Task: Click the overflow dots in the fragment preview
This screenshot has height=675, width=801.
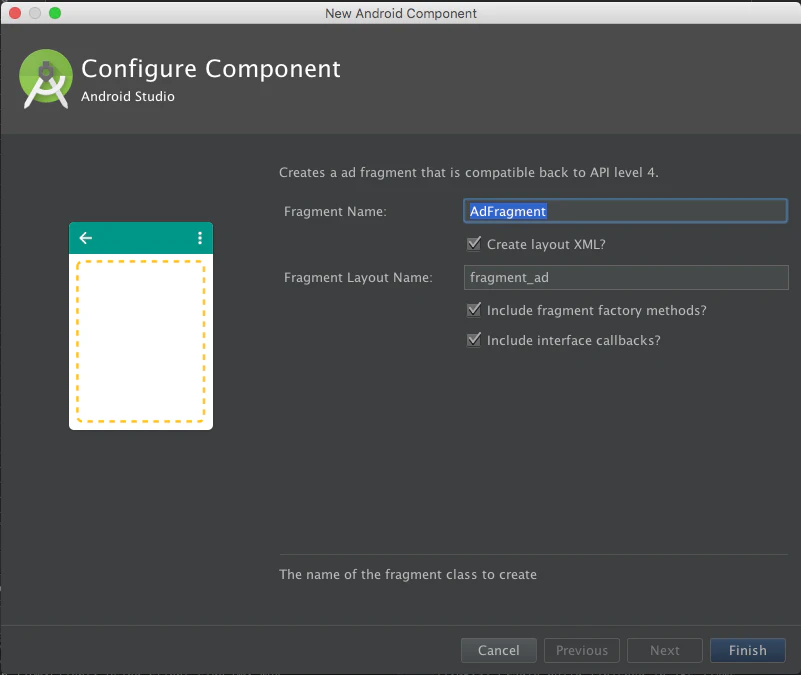Action: [200, 238]
